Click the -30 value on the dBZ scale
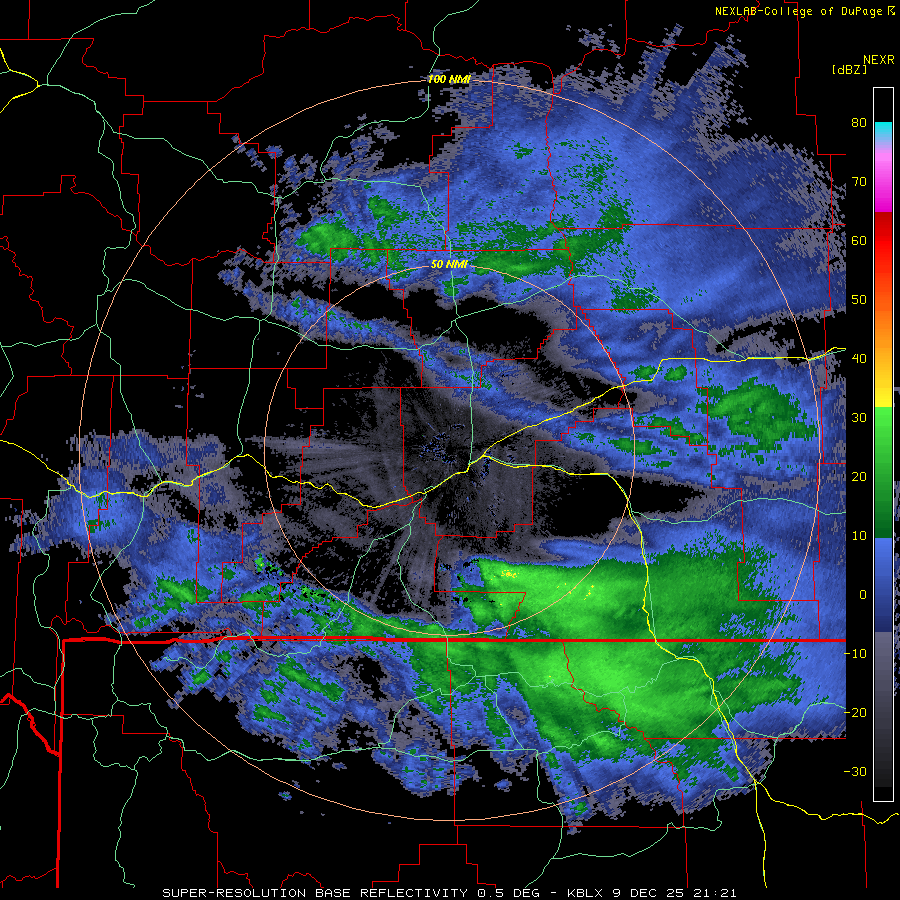The image size is (900, 900). tap(855, 771)
